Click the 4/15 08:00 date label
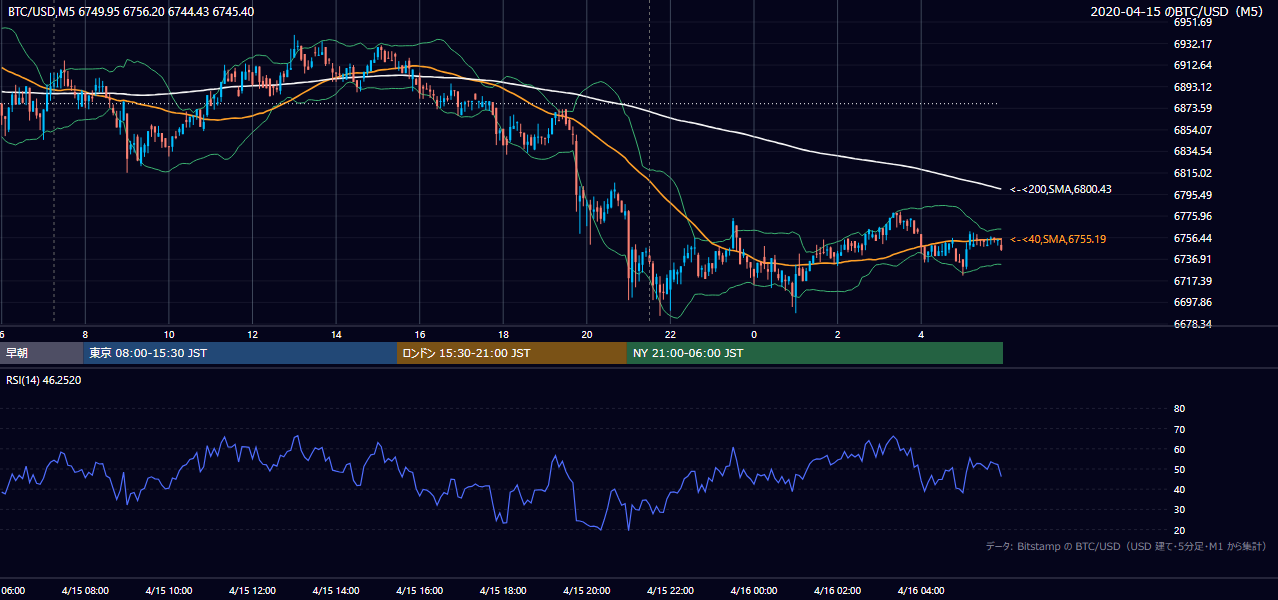This screenshot has width=1278, height=600. point(85,591)
